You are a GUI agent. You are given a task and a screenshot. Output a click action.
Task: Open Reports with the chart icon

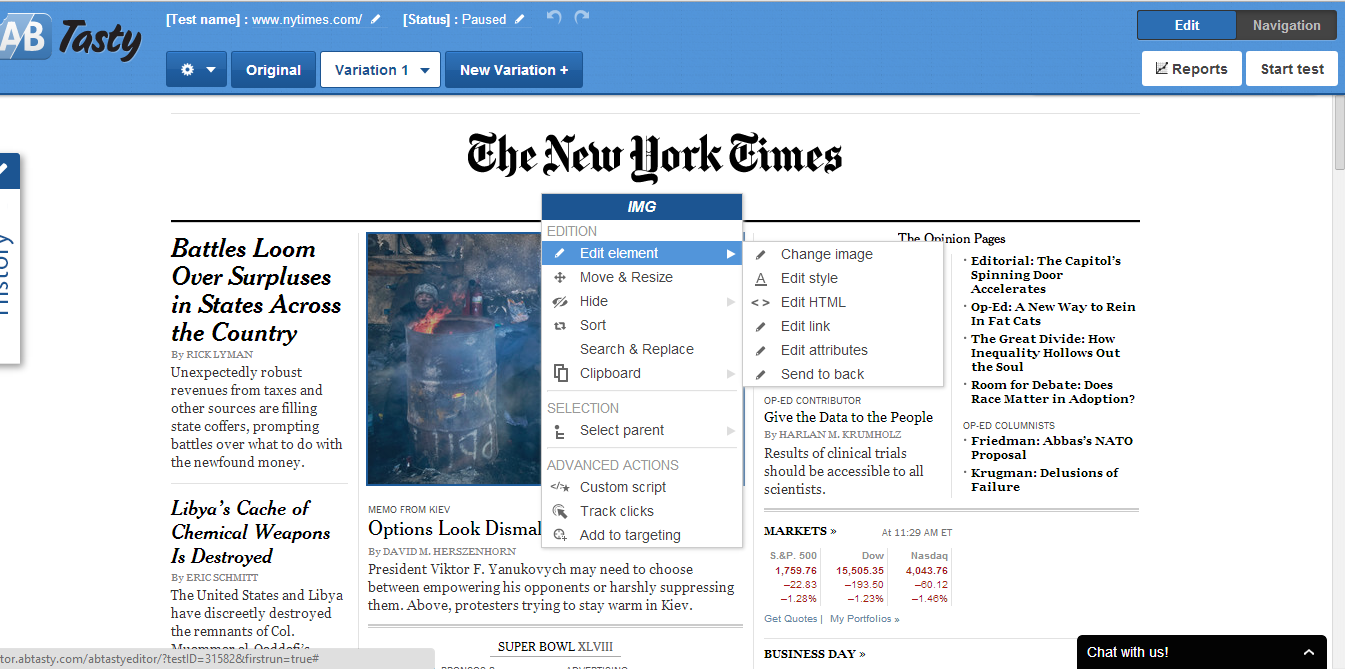point(1191,69)
